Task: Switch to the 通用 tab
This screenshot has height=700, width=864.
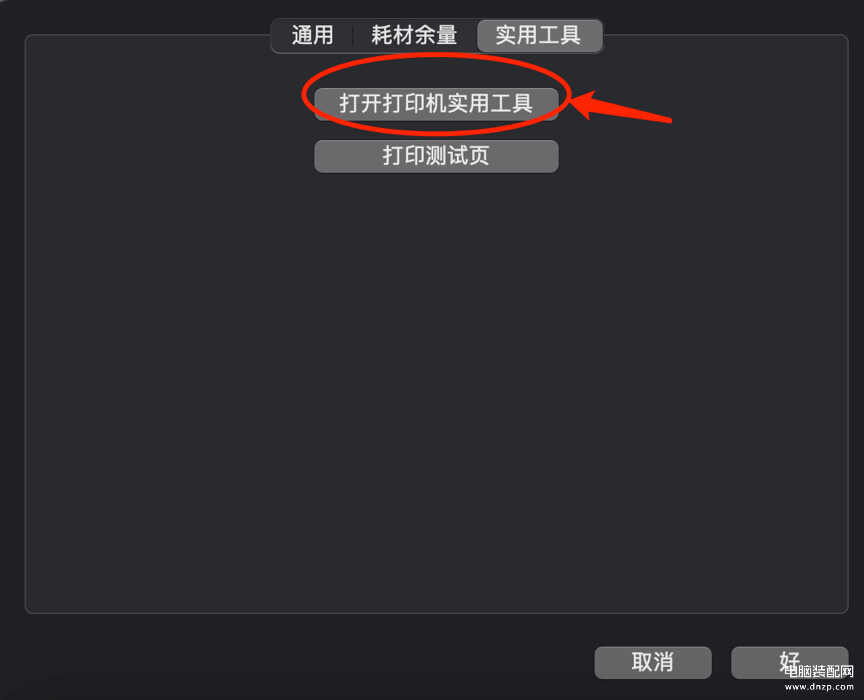Action: [x=312, y=36]
